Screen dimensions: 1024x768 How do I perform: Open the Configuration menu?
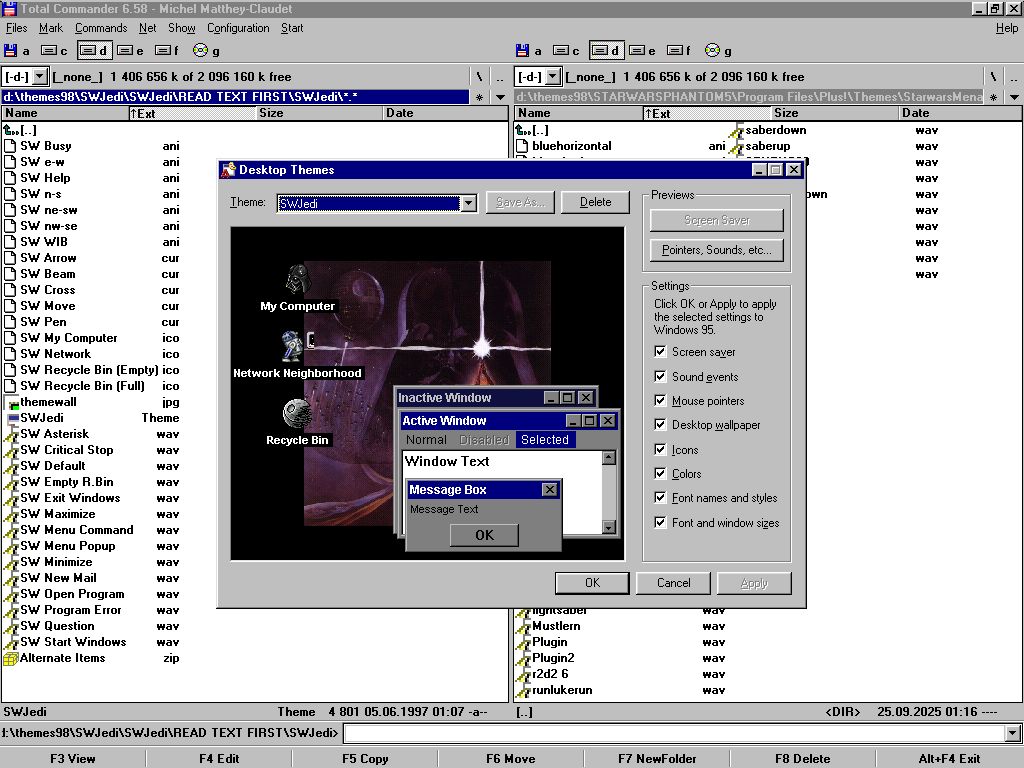point(238,28)
